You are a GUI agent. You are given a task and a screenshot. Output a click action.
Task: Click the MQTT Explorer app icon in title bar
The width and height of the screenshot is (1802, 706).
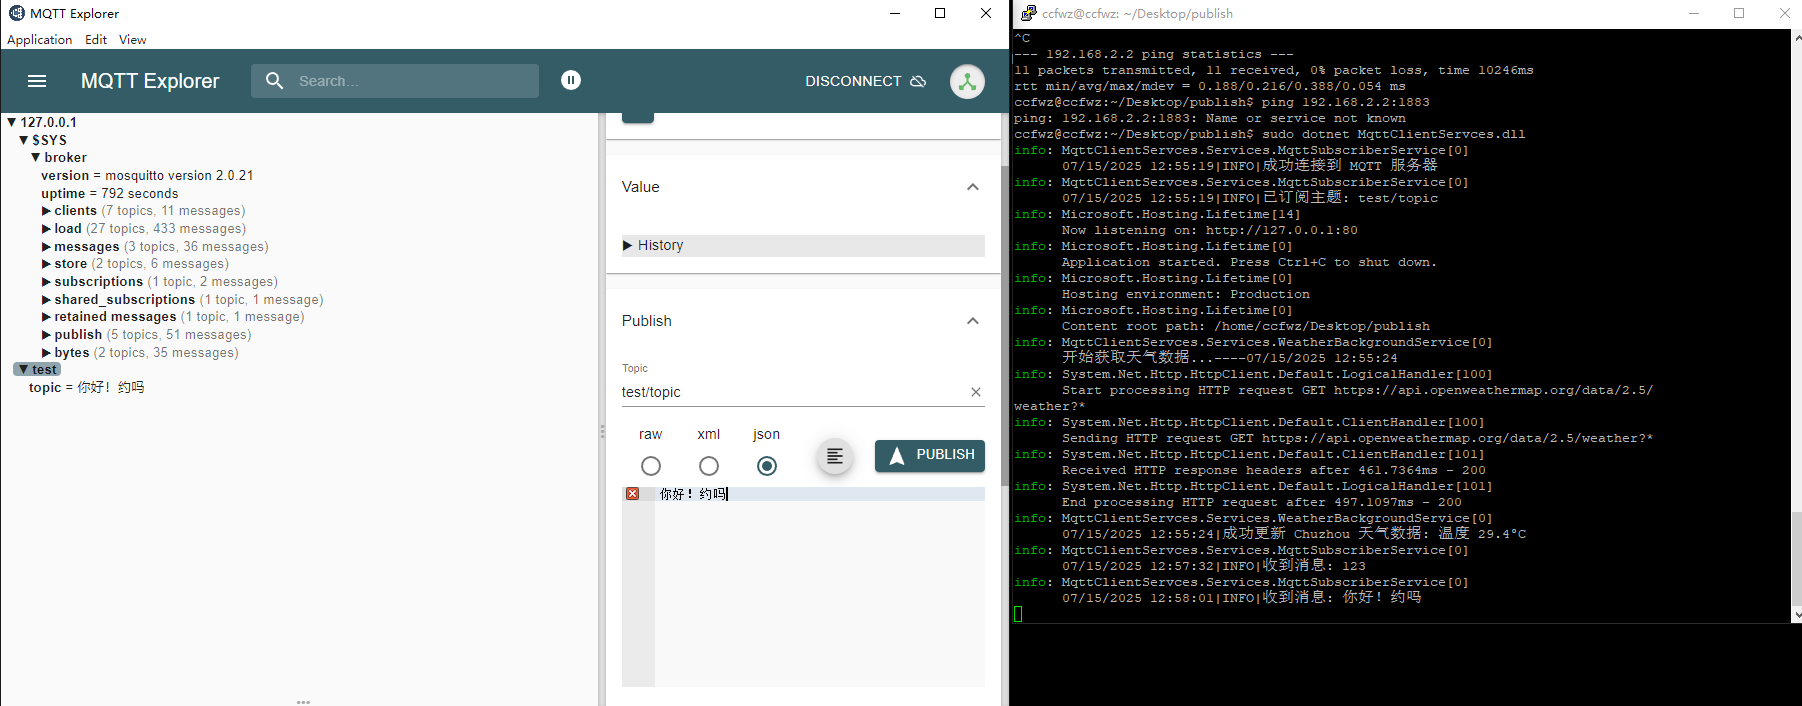tap(17, 13)
